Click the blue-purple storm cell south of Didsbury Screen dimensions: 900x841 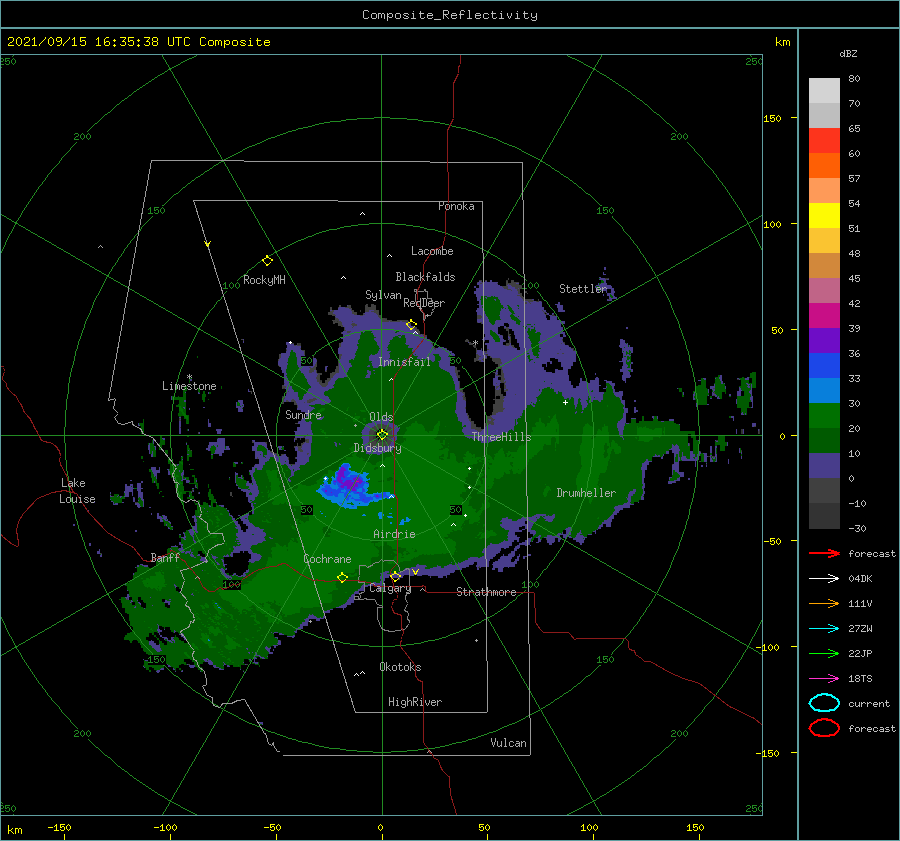tap(350, 487)
